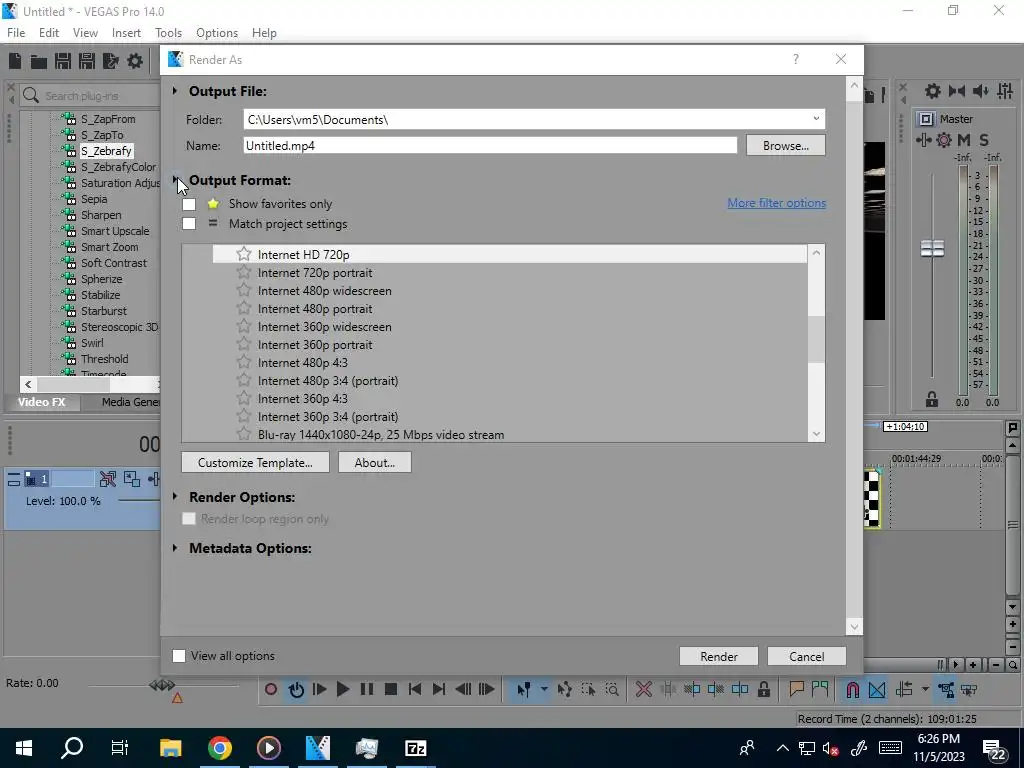Toggle Loop Playback in transport bar
Screen dimensions: 1024x768
click(296, 689)
